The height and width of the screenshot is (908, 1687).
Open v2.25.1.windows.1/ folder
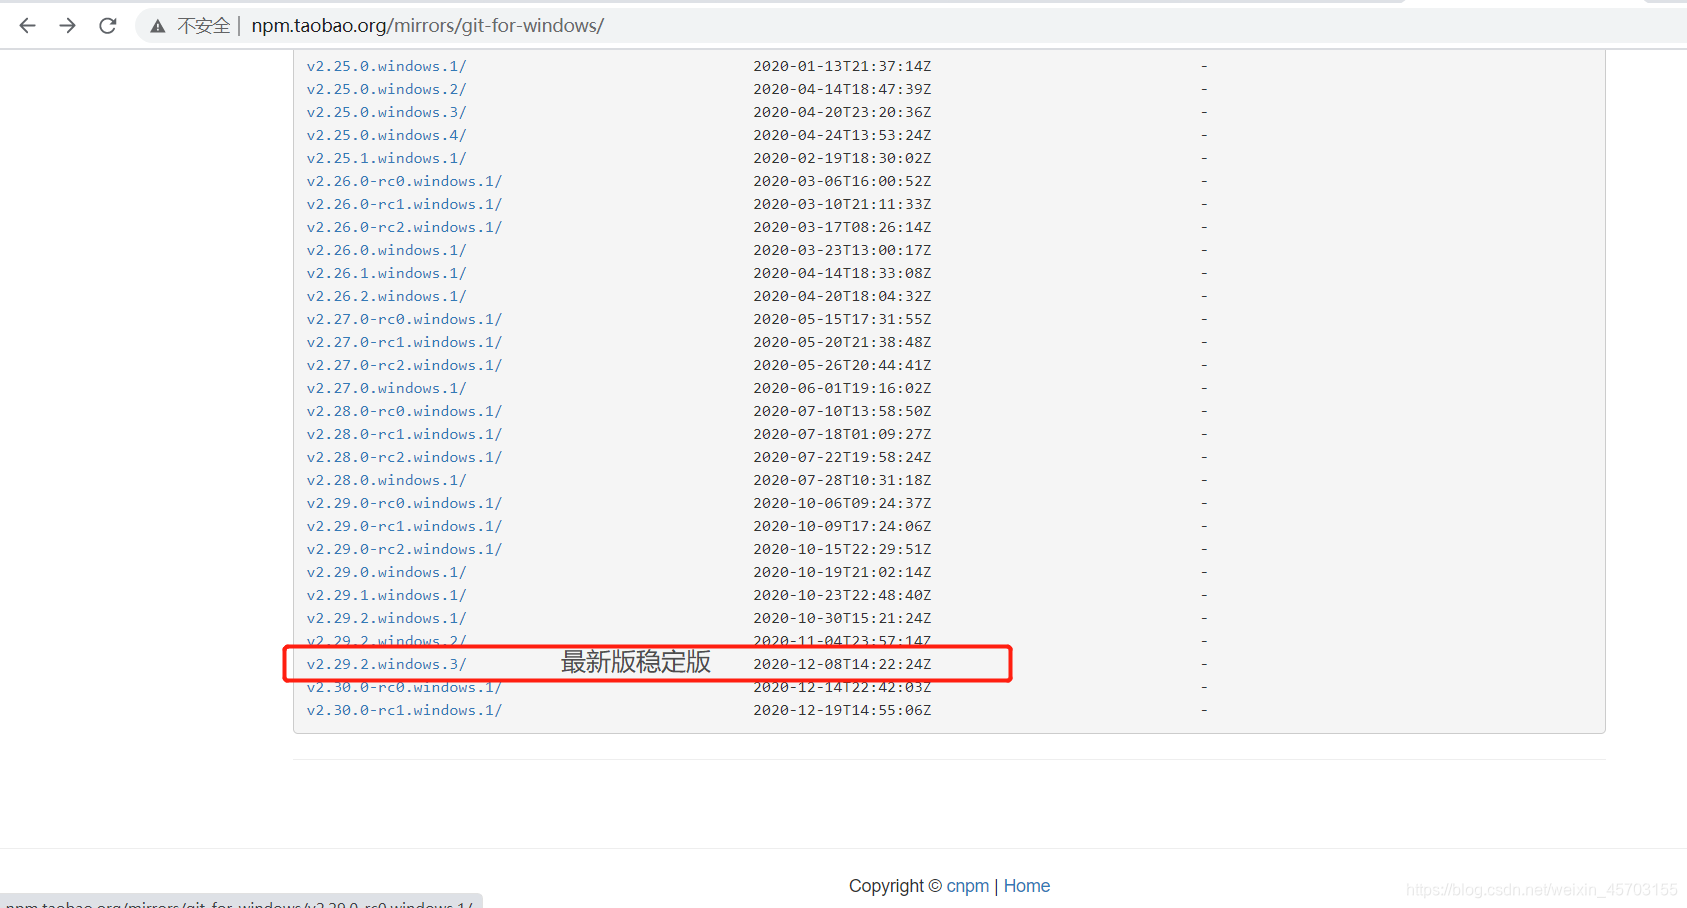pos(386,158)
